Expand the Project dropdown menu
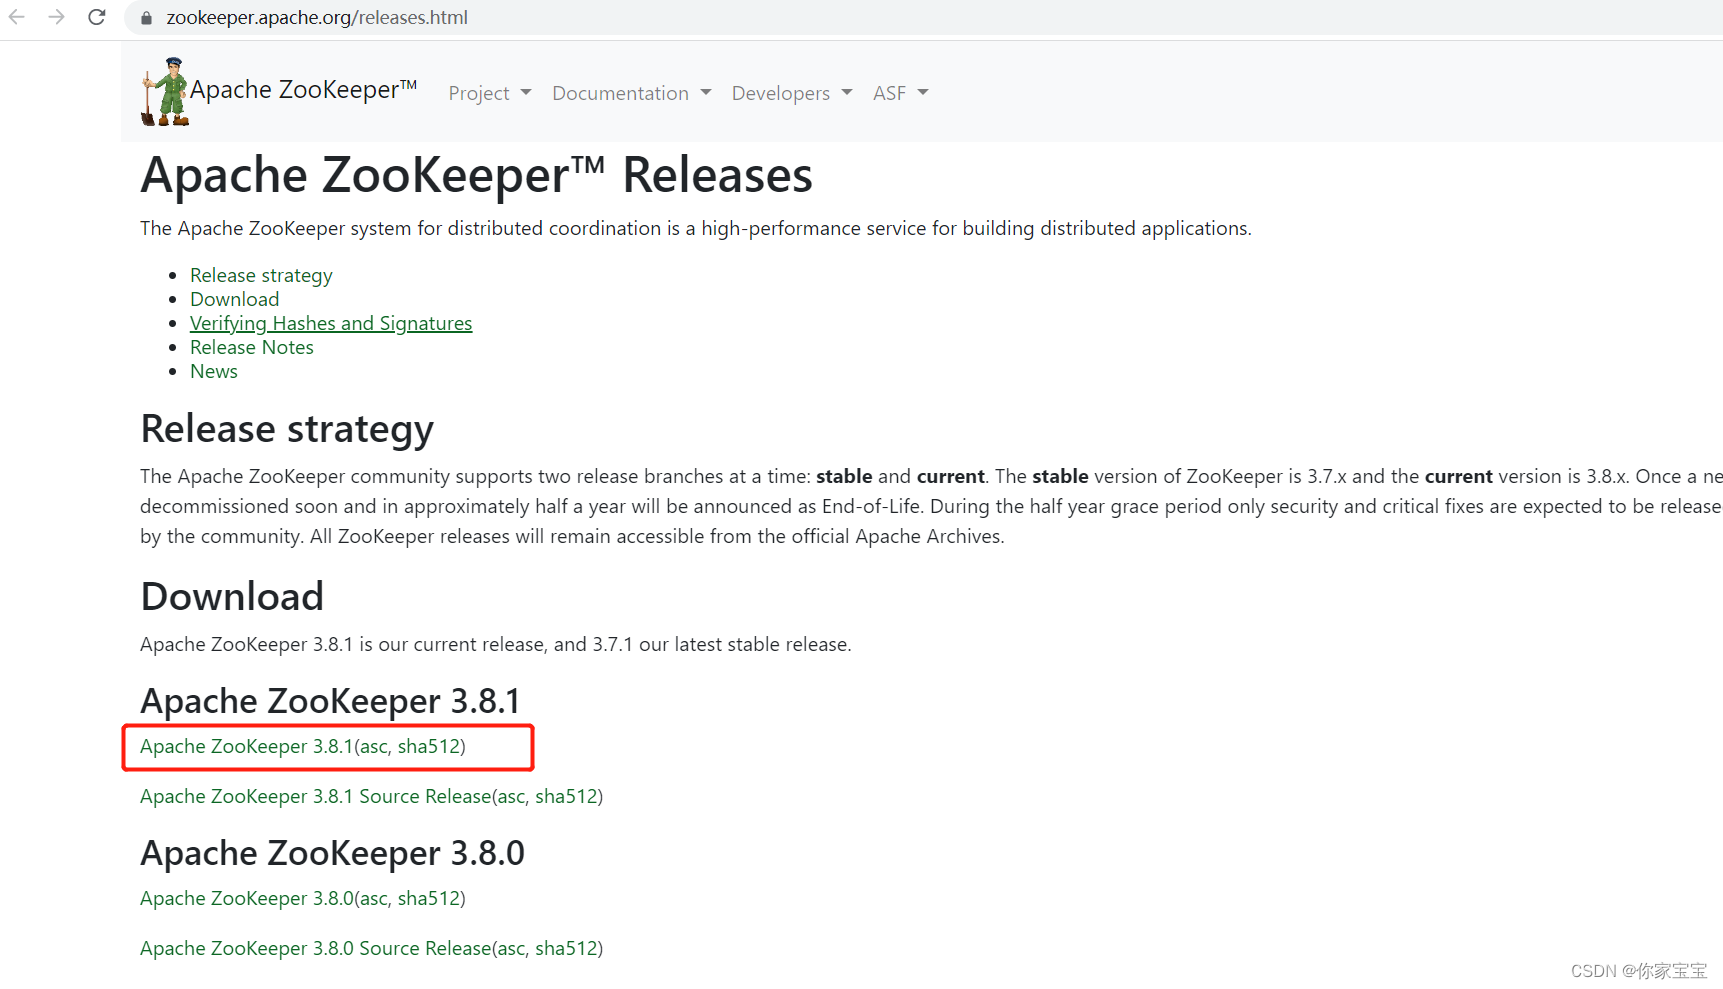This screenshot has height=989, width=1723. click(x=489, y=93)
